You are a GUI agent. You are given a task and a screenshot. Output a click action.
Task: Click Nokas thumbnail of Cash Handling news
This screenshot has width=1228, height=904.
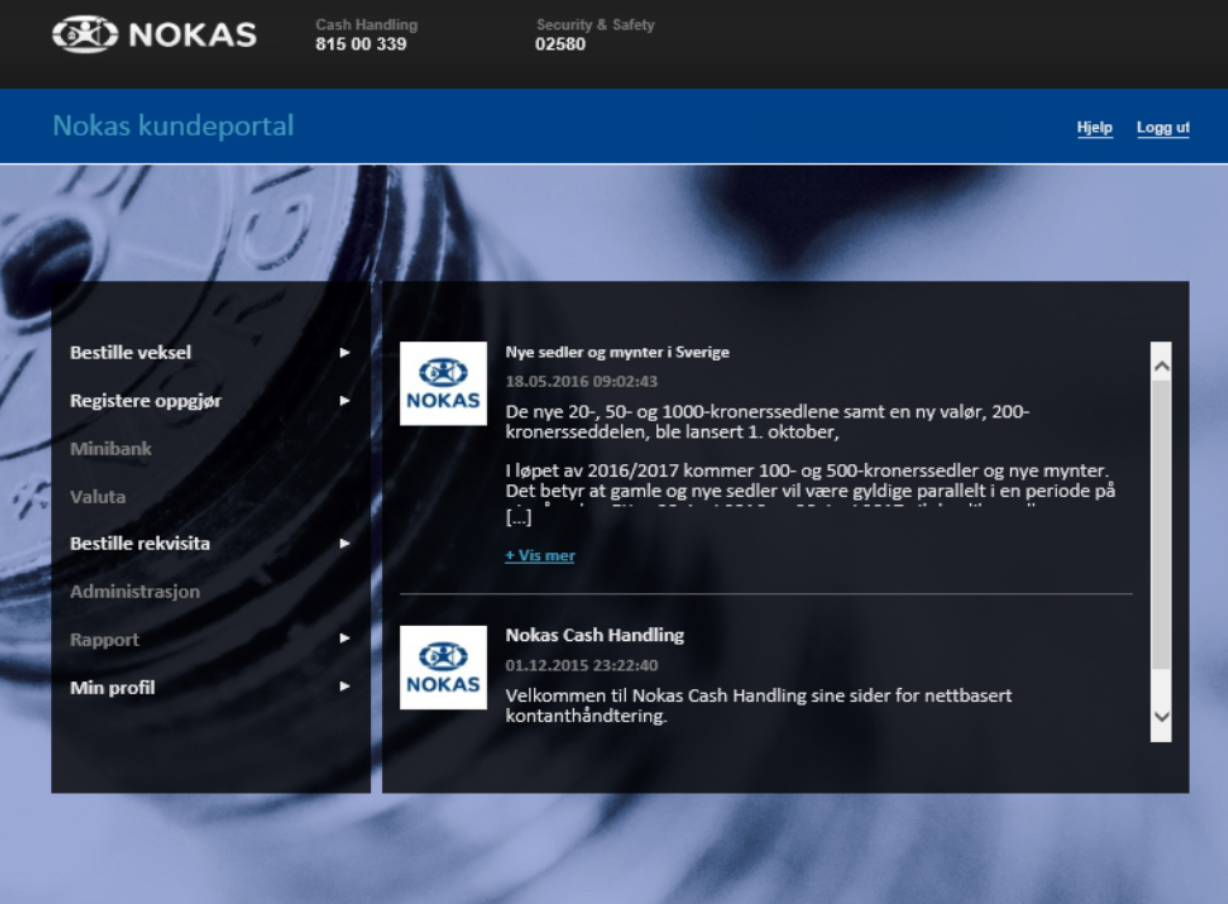click(x=443, y=668)
